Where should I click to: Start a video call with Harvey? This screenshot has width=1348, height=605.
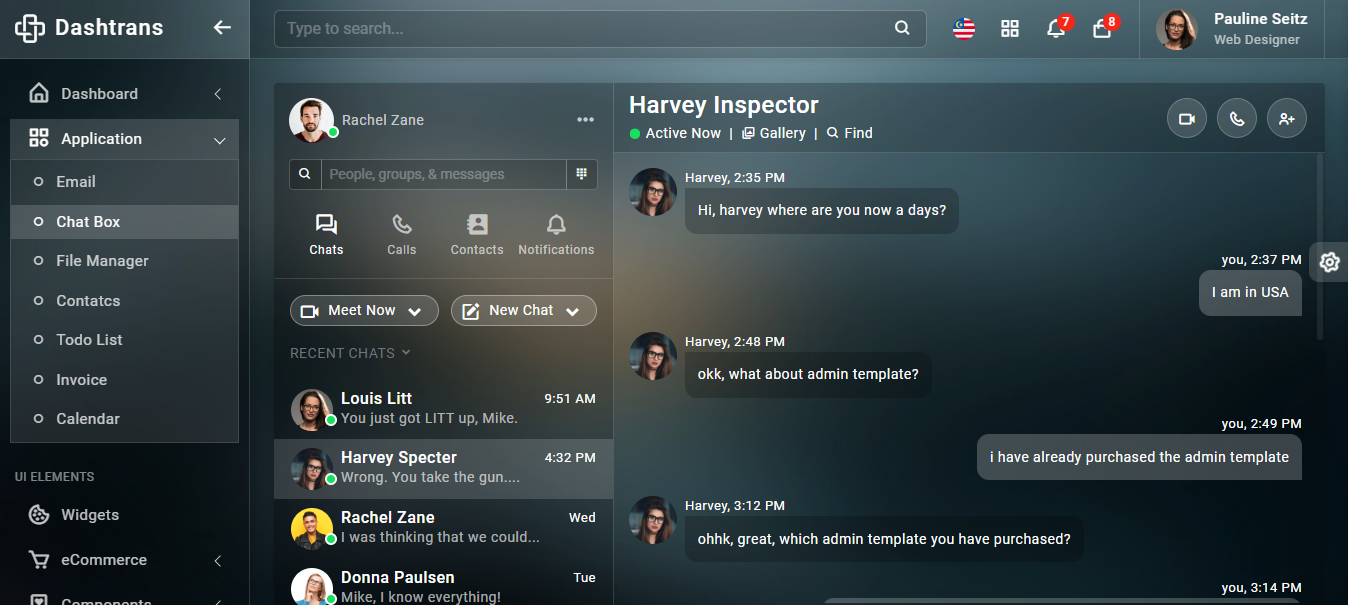(1186, 119)
